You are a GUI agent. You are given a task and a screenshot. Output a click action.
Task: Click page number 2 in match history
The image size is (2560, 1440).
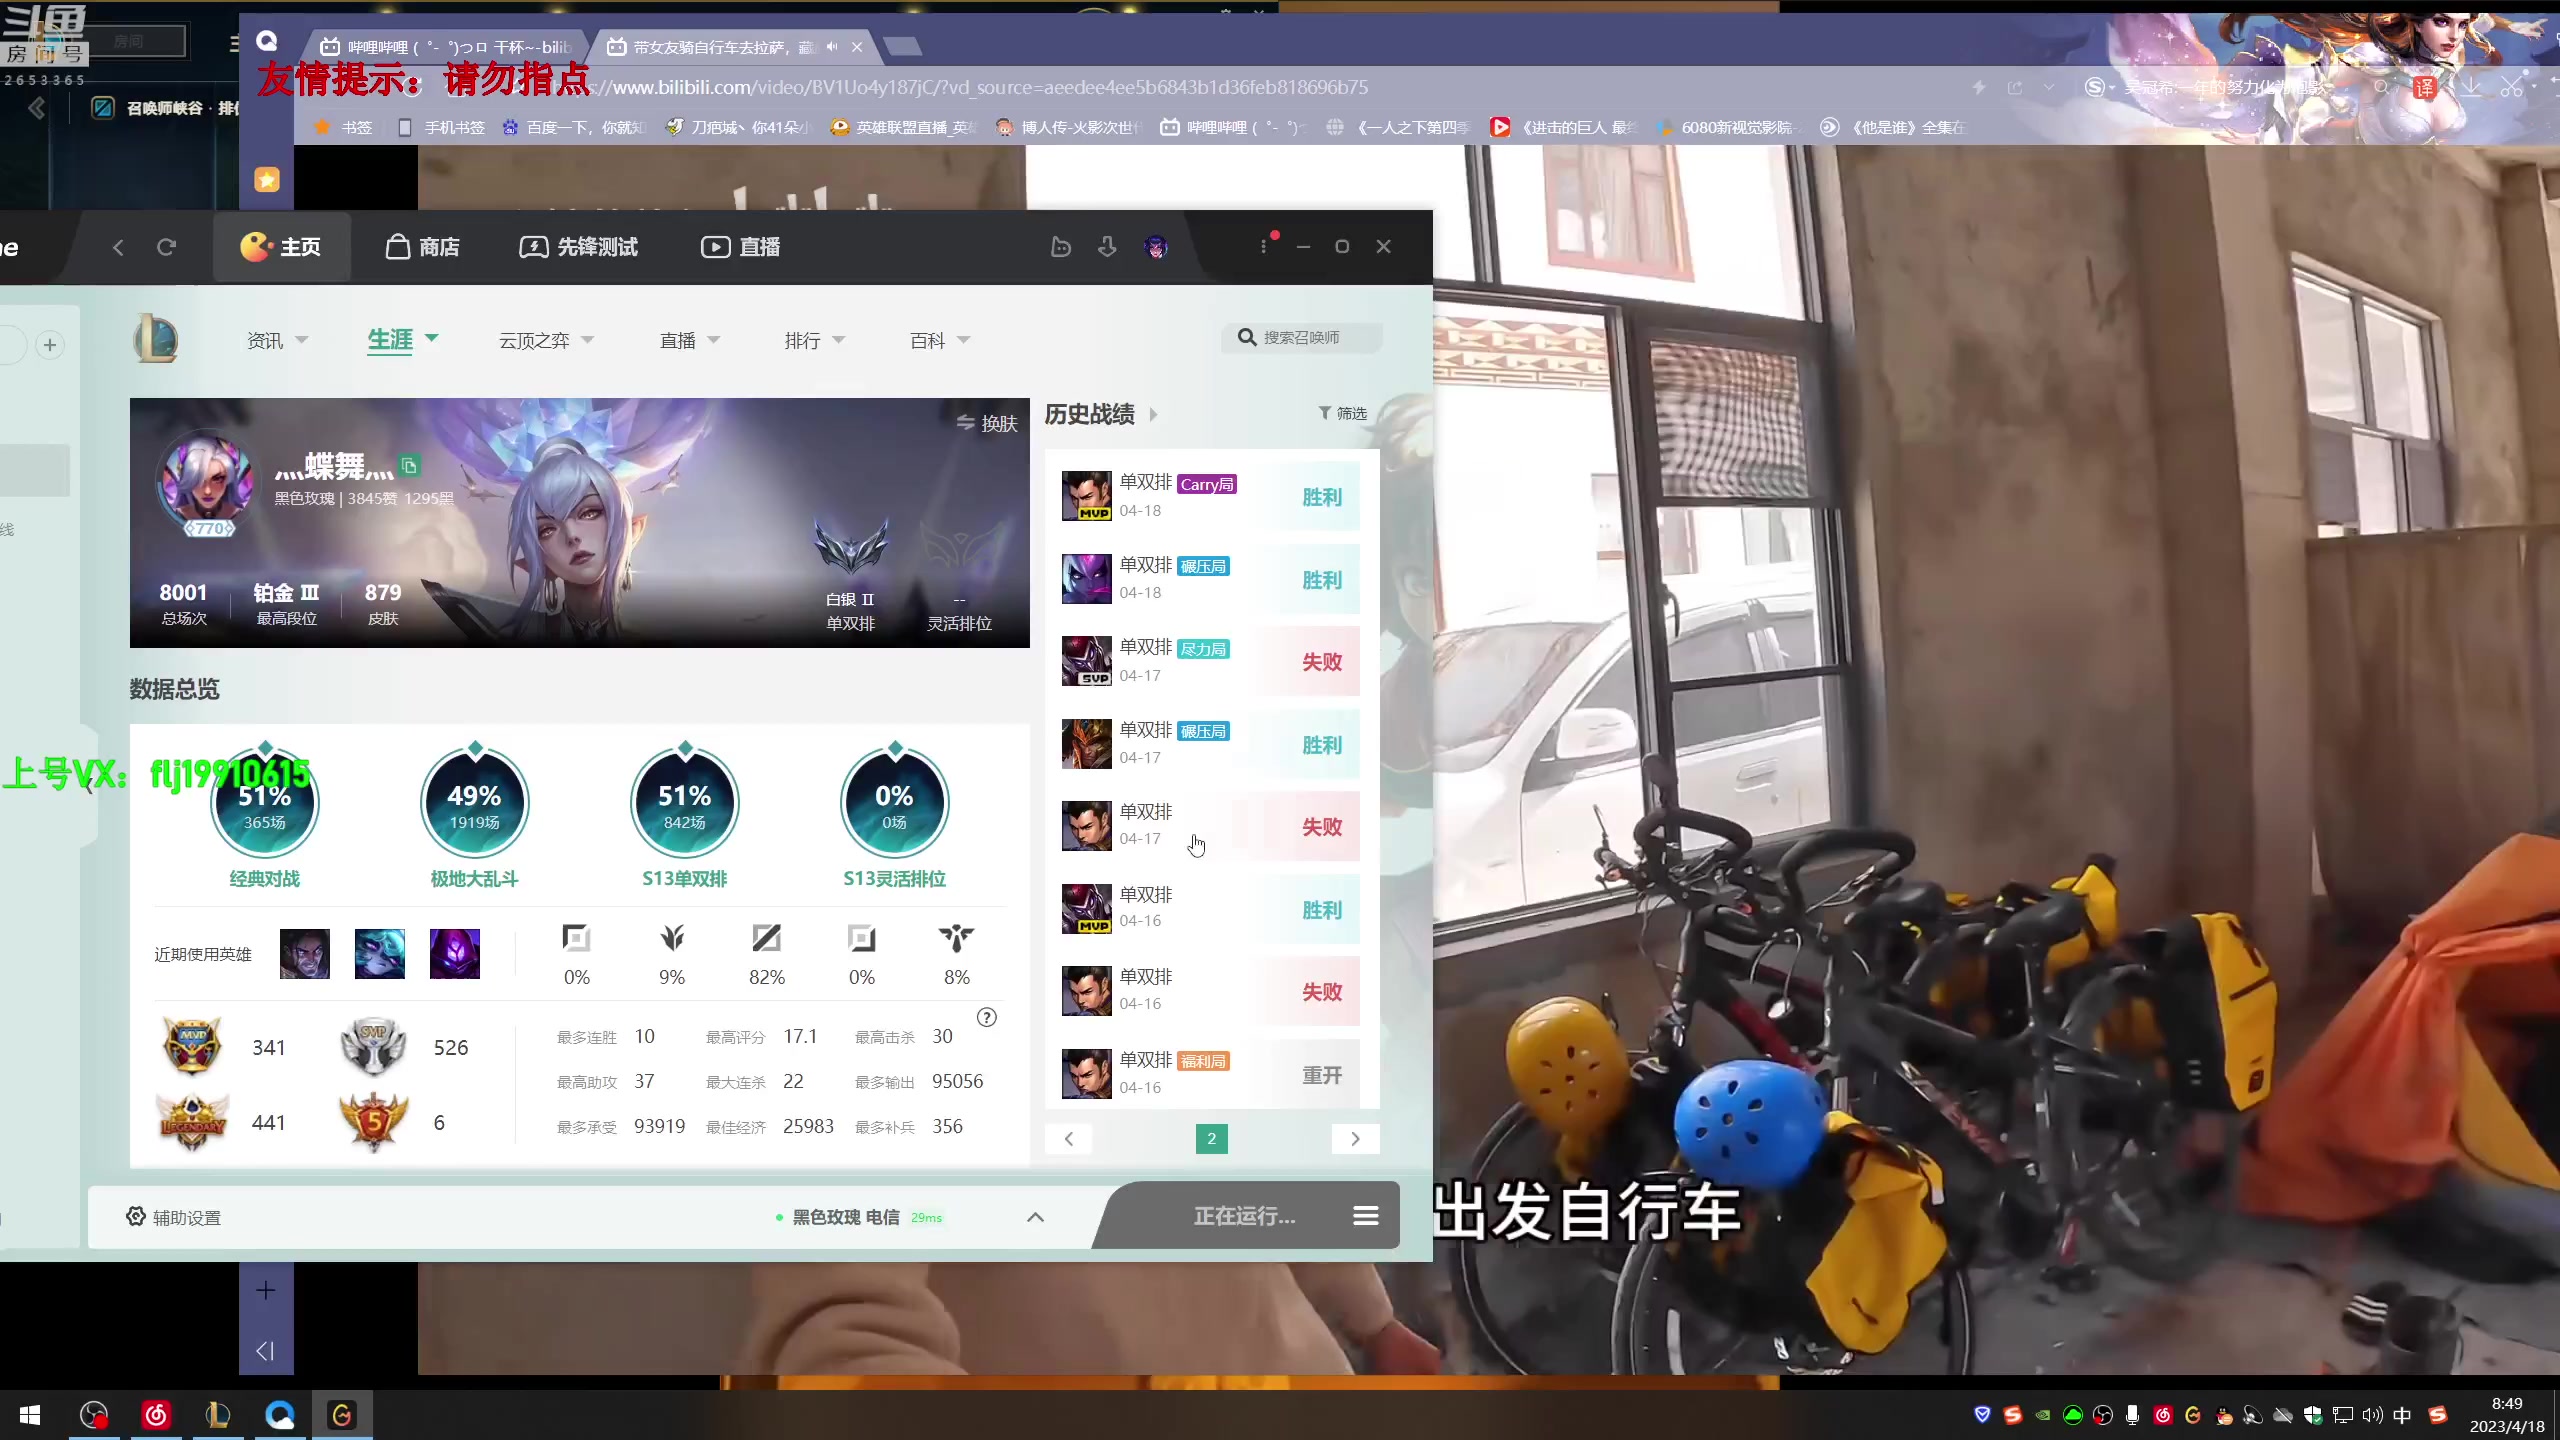(1212, 1139)
